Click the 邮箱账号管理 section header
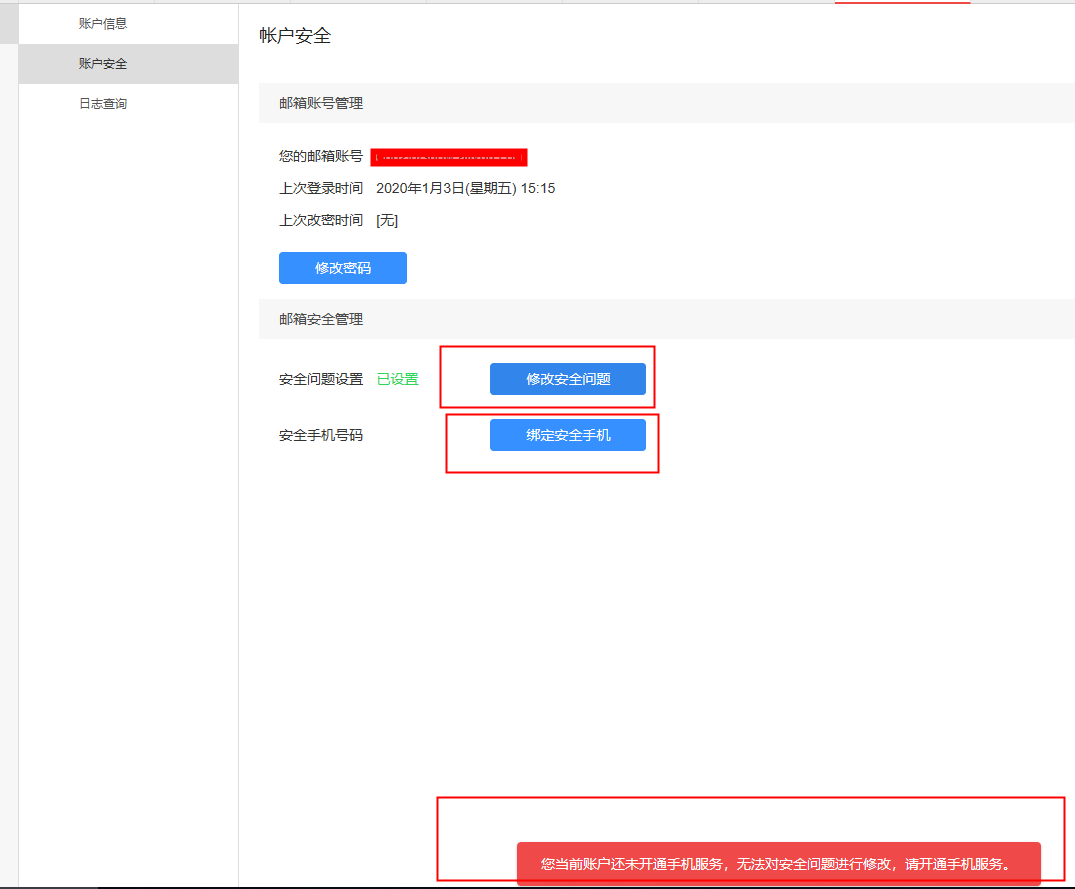The height and width of the screenshot is (889, 1075). (x=321, y=103)
